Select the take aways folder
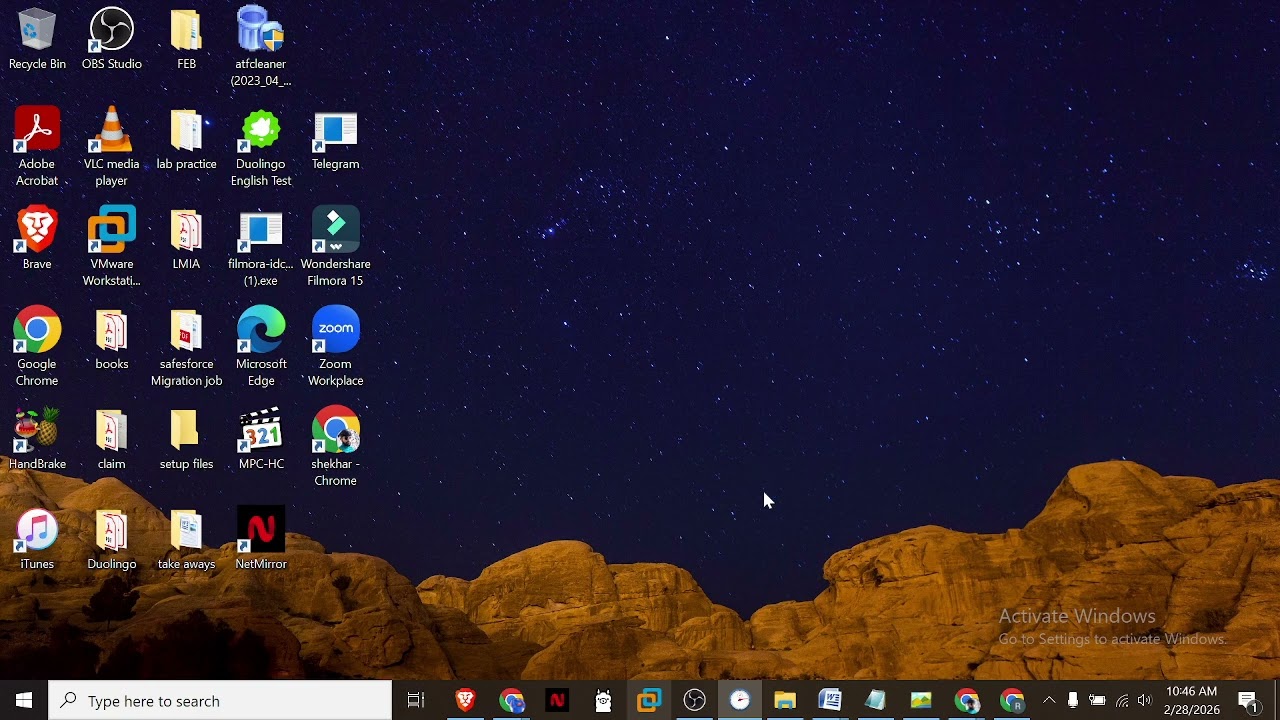The height and width of the screenshot is (720, 1280). tap(186, 540)
